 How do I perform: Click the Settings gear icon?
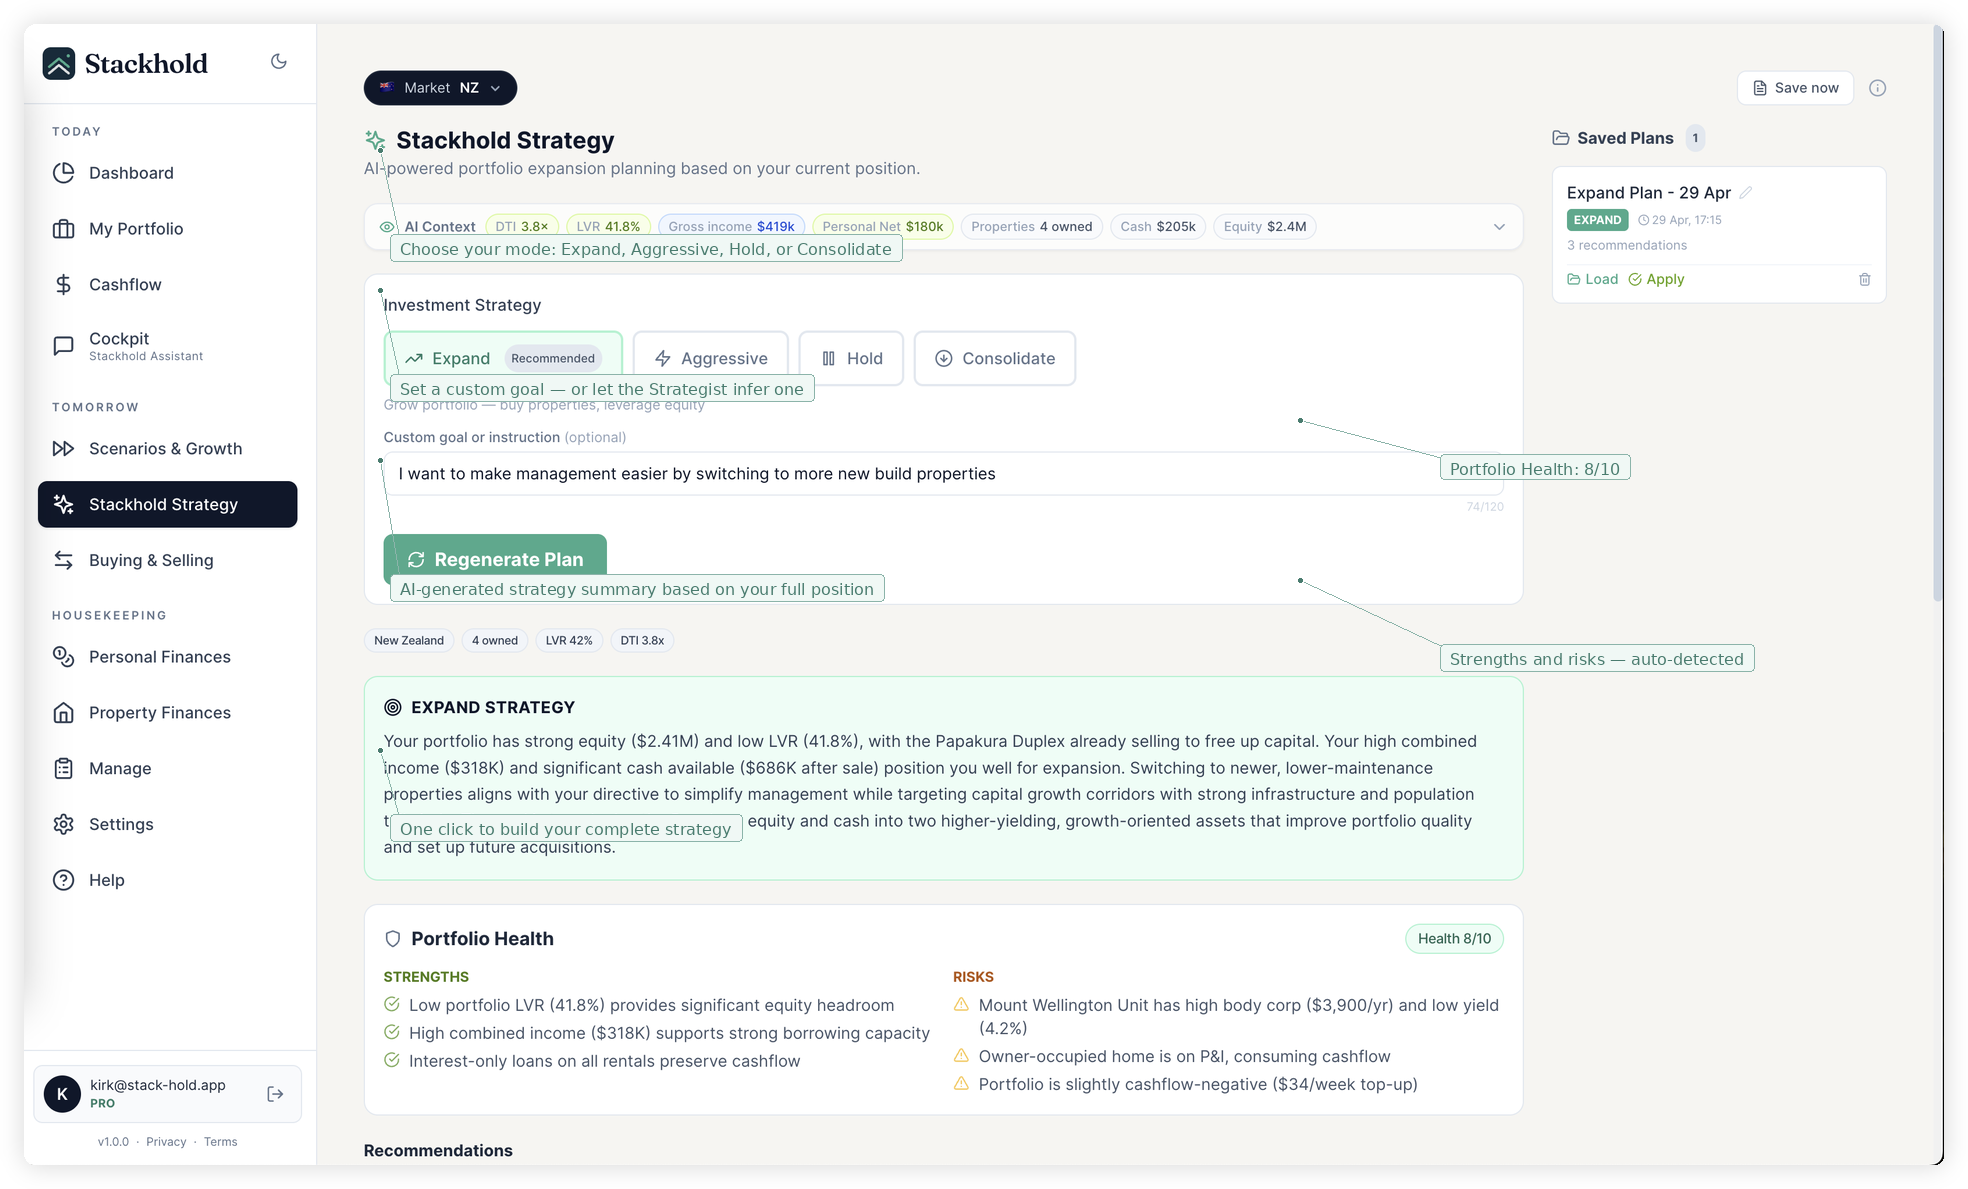pyautogui.click(x=64, y=825)
